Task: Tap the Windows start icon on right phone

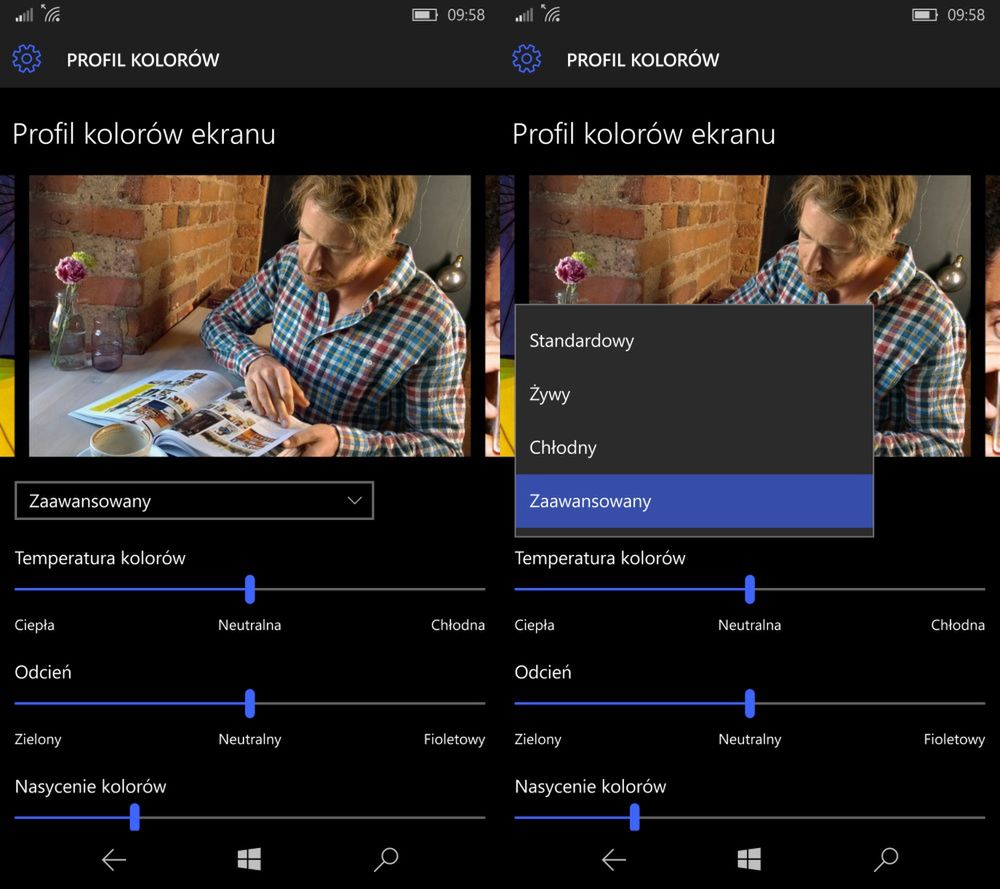Action: (x=749, y=859)
